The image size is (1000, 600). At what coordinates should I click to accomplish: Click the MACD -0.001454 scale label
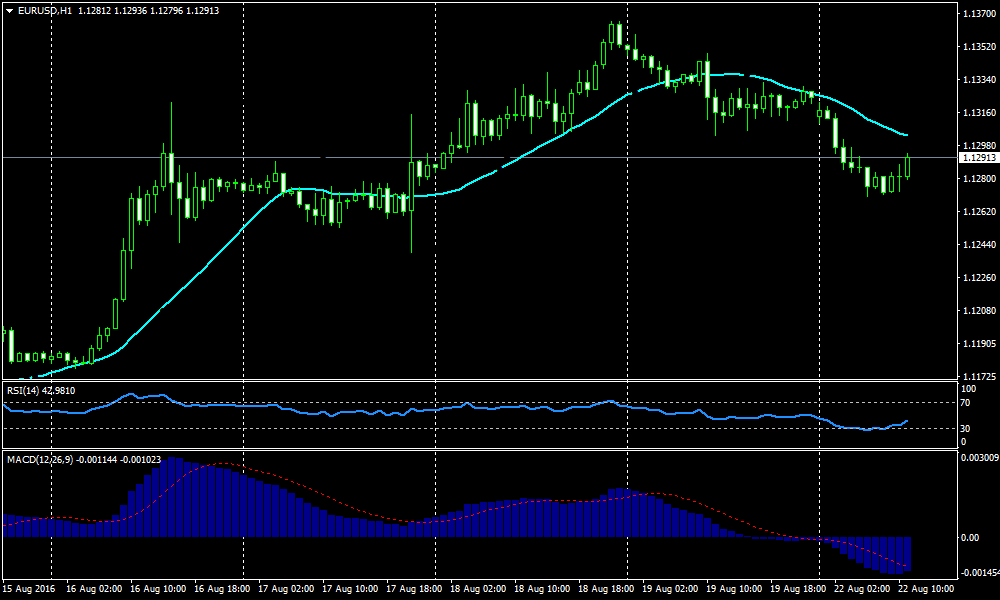[x=976, y=571]
